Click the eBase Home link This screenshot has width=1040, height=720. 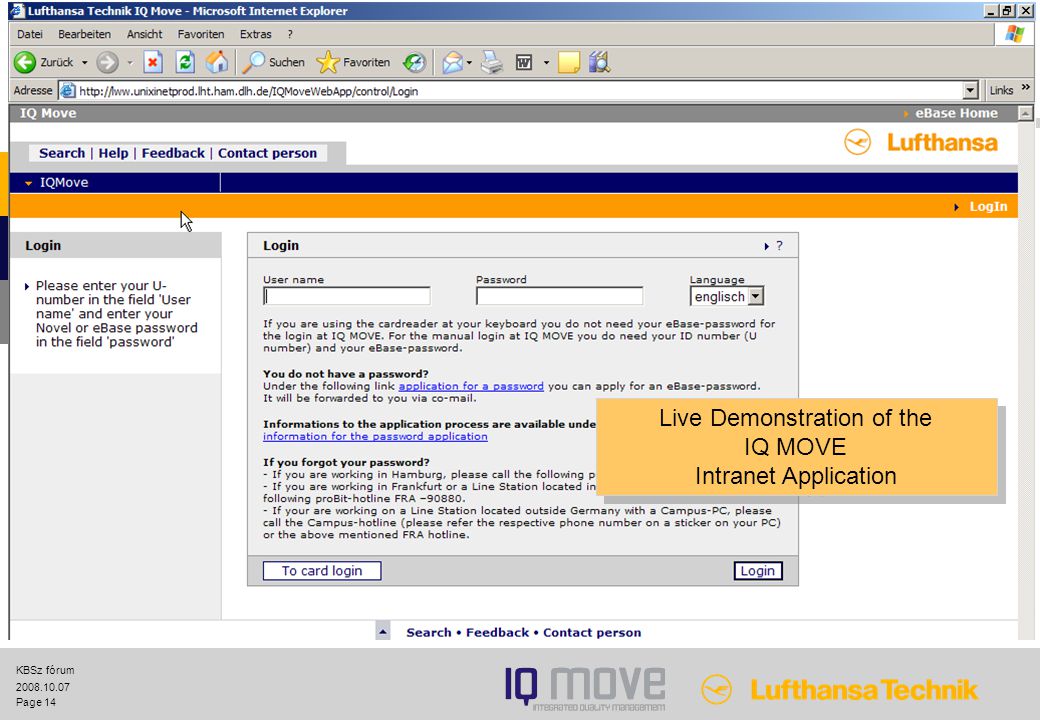point(956,113)
